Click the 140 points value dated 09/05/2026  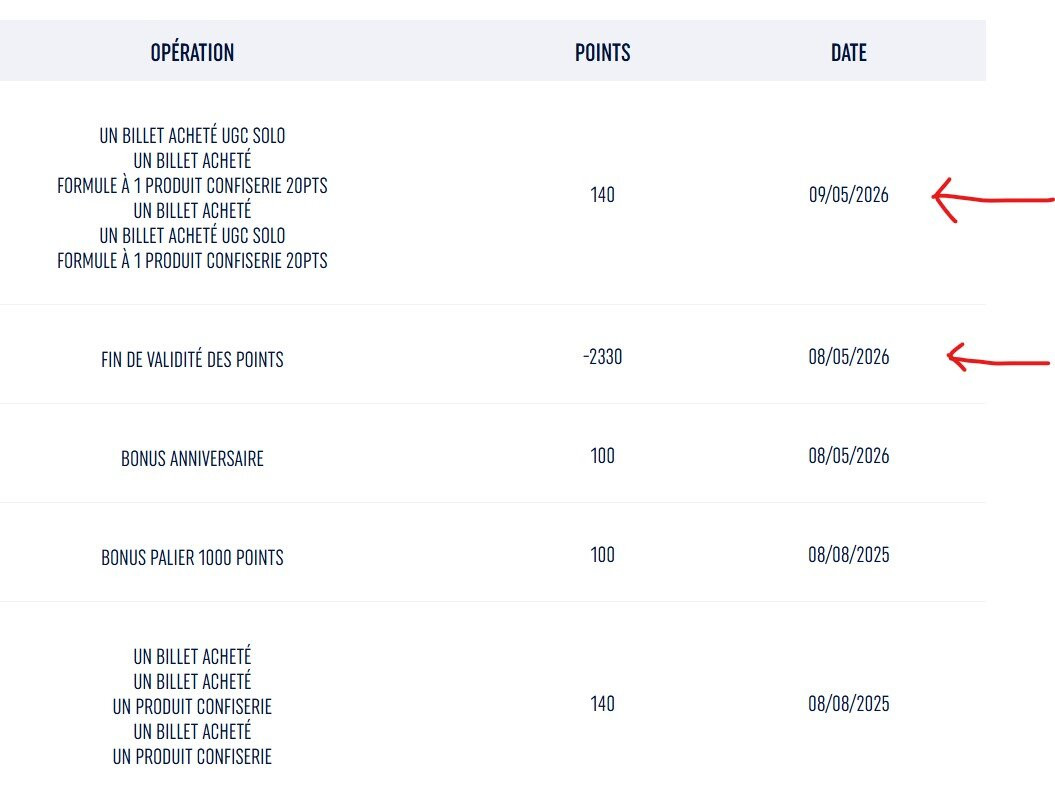pos(602,195)
